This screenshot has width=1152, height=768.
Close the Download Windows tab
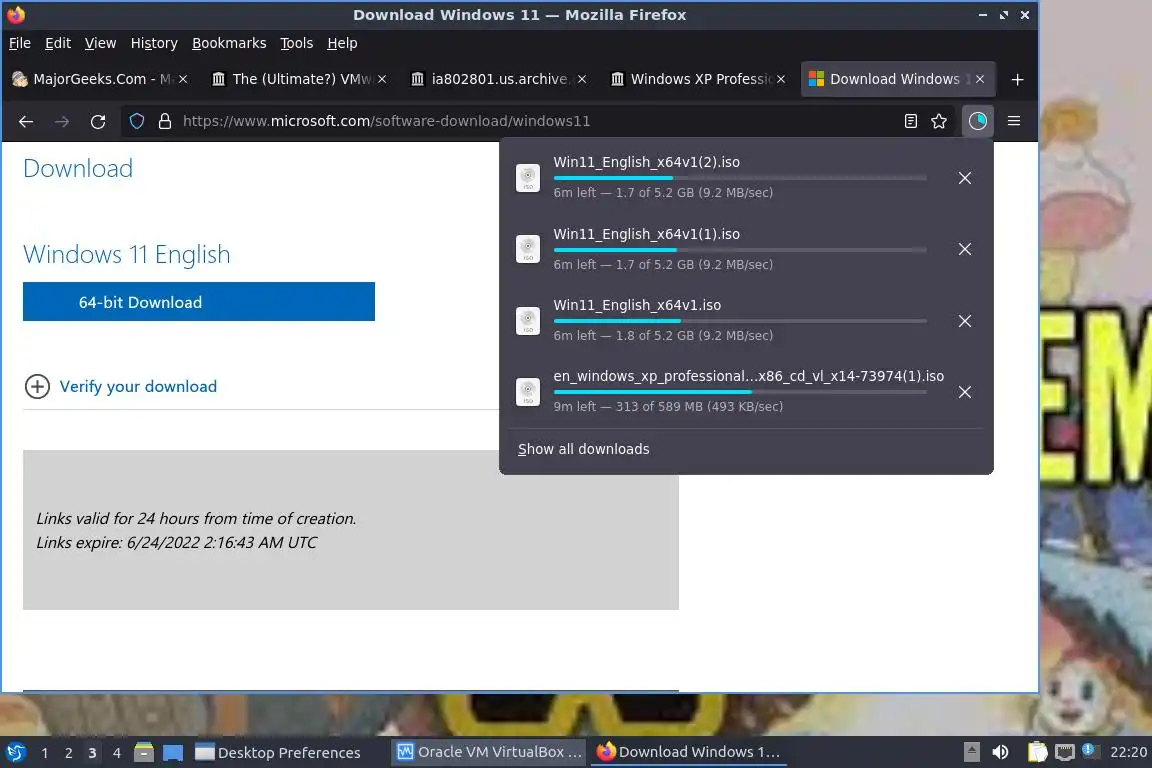(x=980, y=79)
